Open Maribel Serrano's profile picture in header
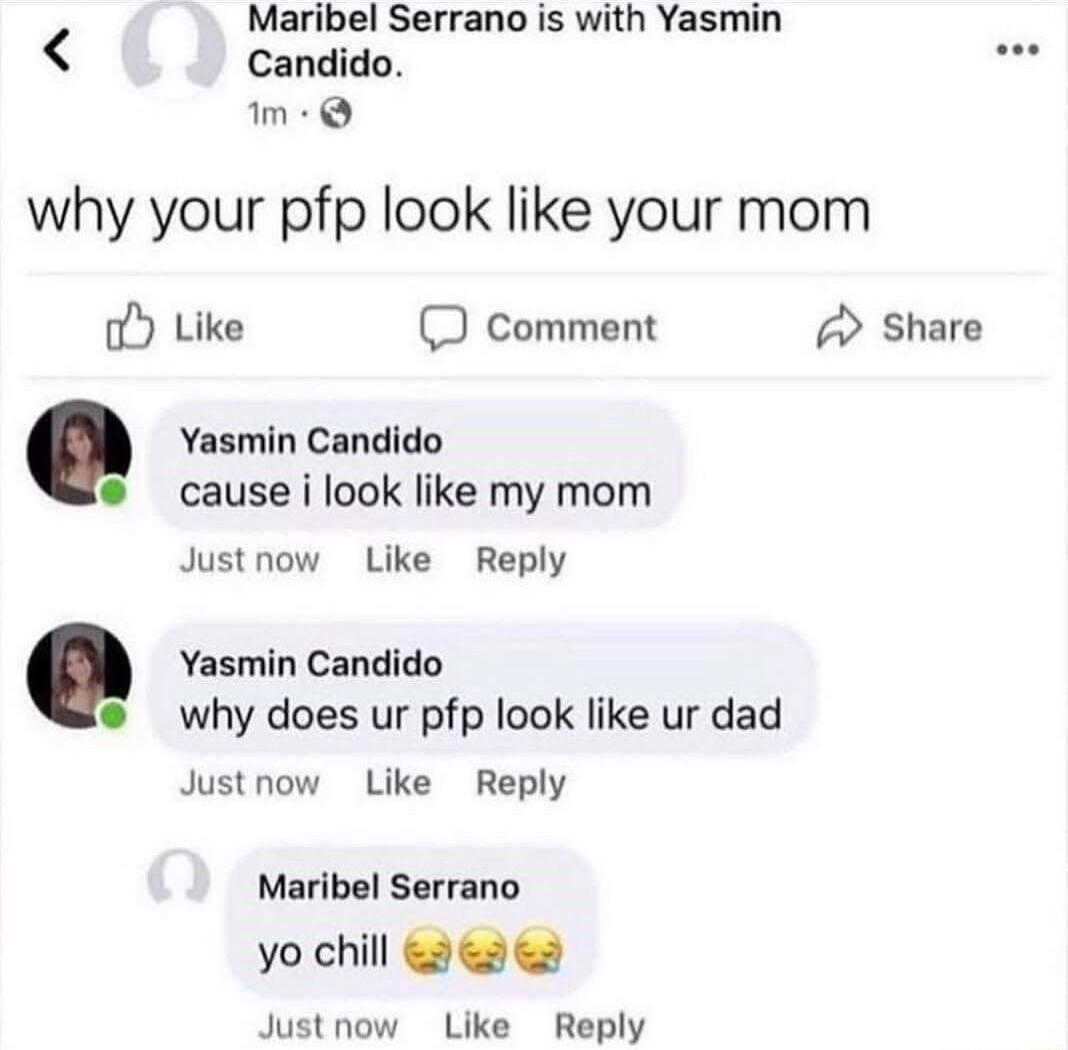The image size is (1068, 1050). click(x=173, y=49)
